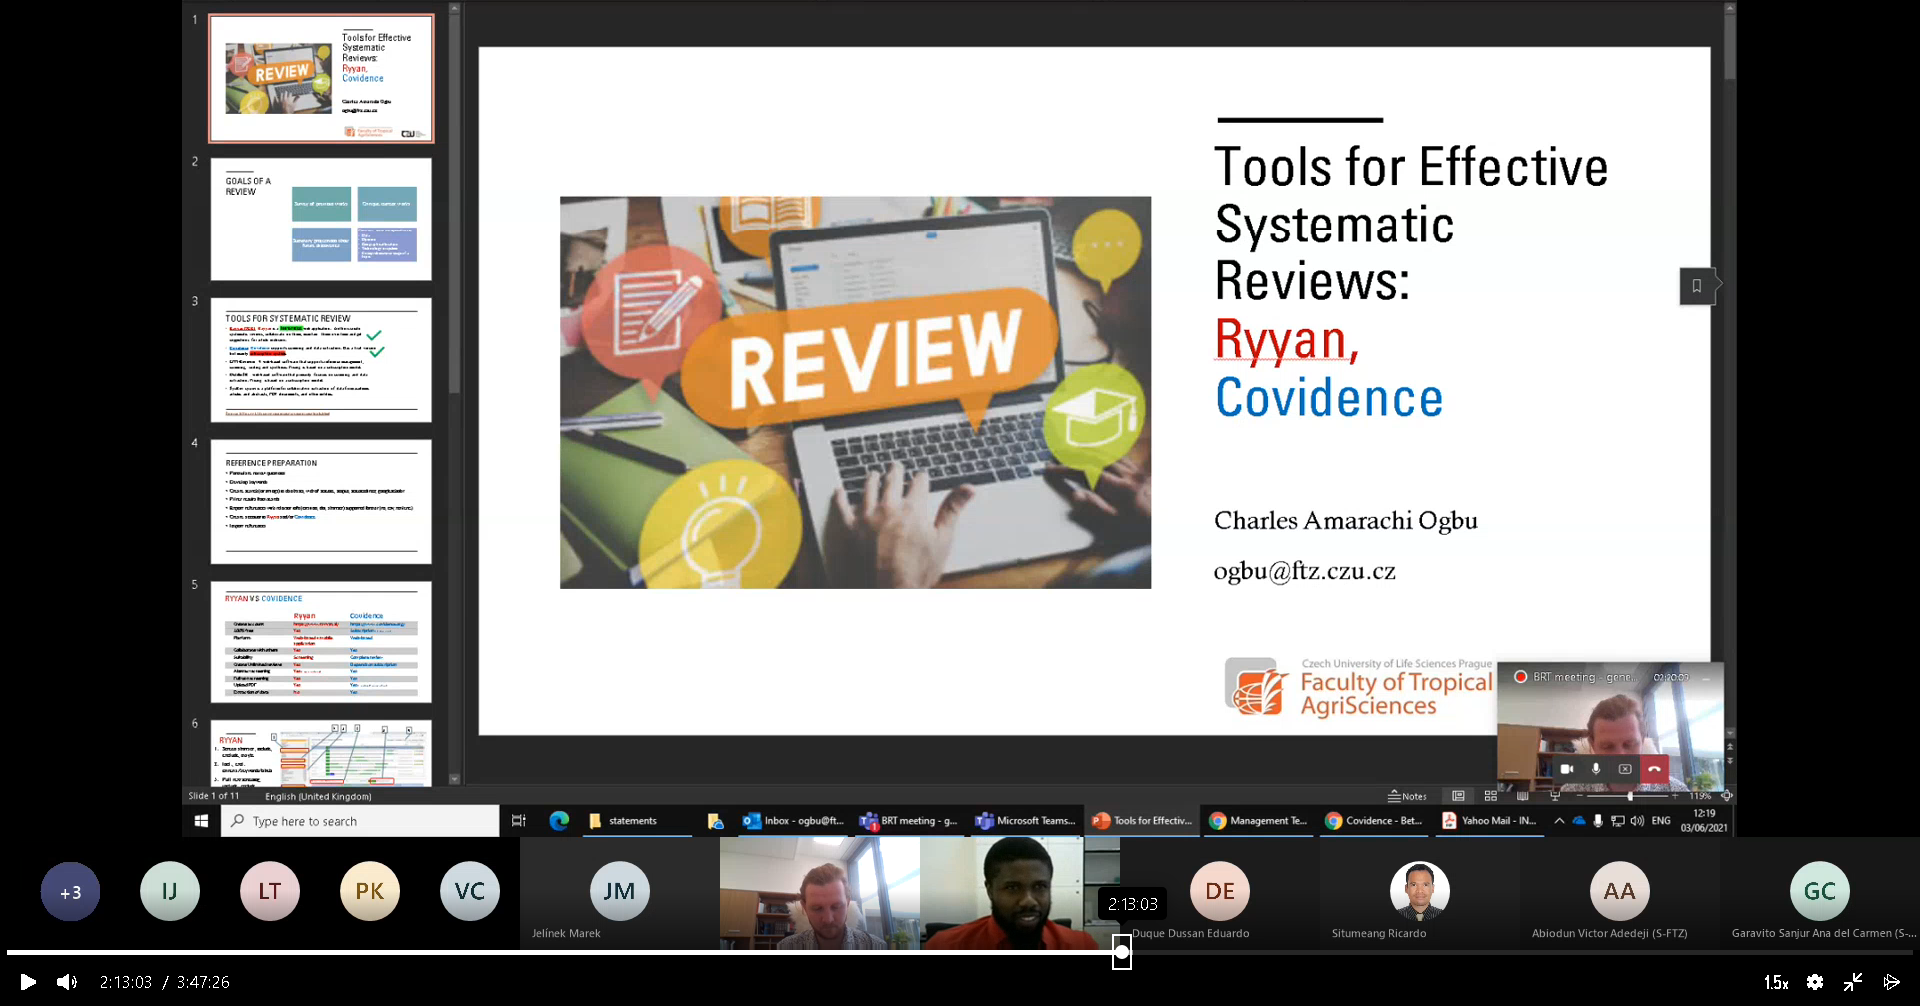Exit full screen mode in player
Viewport: 1920px width, 1006px height.
1853,982
